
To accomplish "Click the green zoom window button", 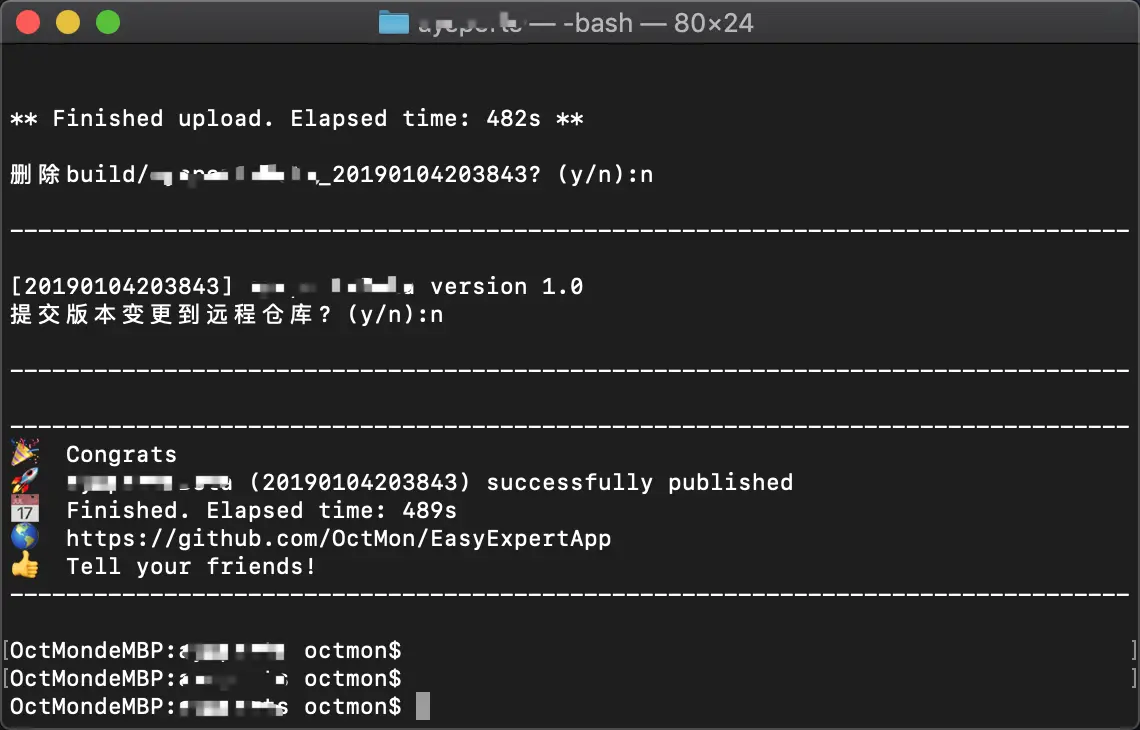I will pyautogui.click(x=107, y=22).
